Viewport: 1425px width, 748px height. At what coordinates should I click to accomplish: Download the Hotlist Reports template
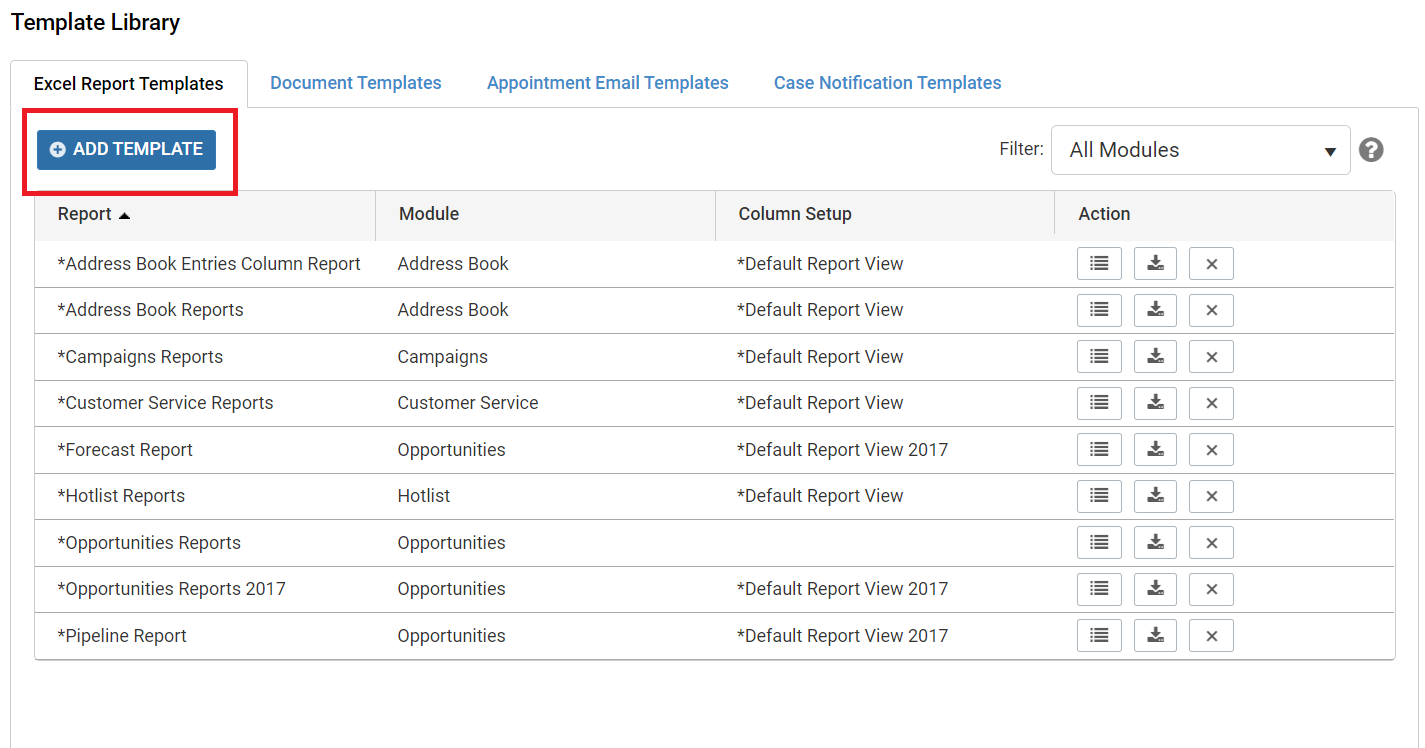pyautogui.click(x=1155, y=496)
